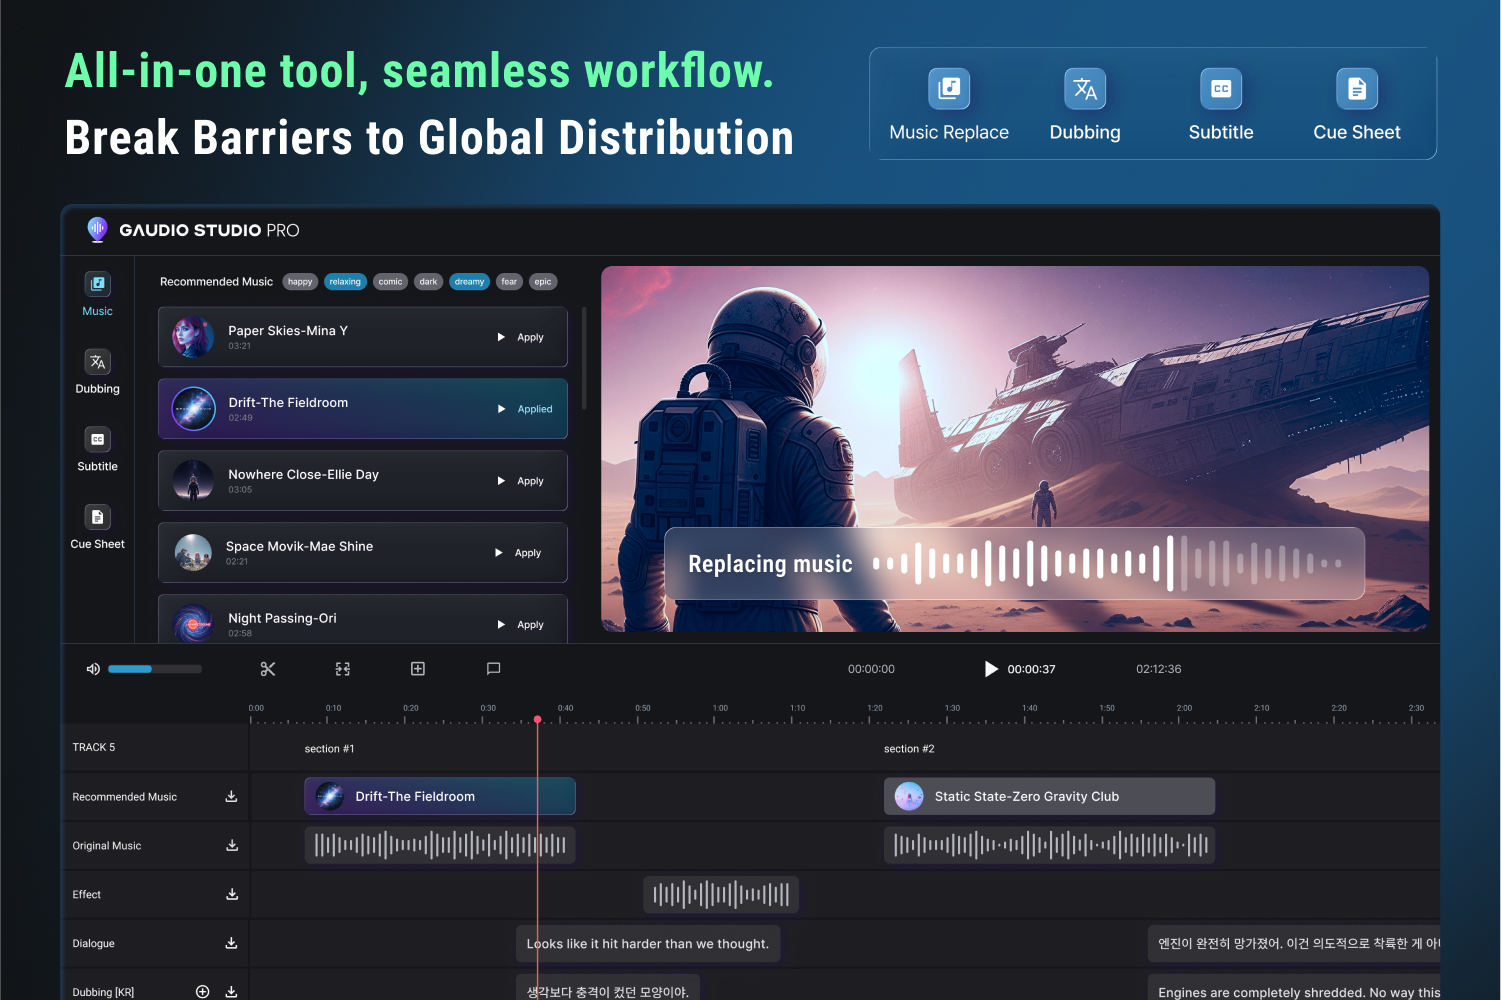Image resolution: width=1501 pixels, height=1000 pixels.
Task: Apply the Paper Skies-Mina Y track
Action: (530, 338)
